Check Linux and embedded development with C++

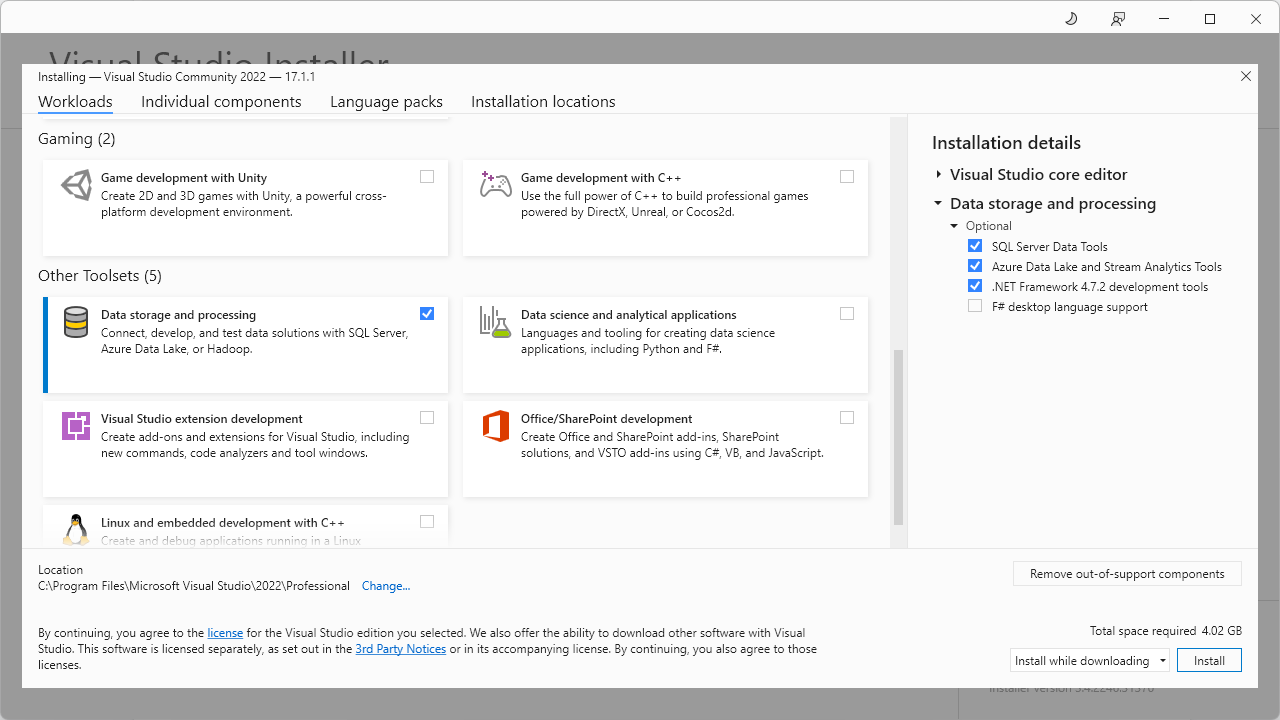pyautogui.click(x=427, y=522)
